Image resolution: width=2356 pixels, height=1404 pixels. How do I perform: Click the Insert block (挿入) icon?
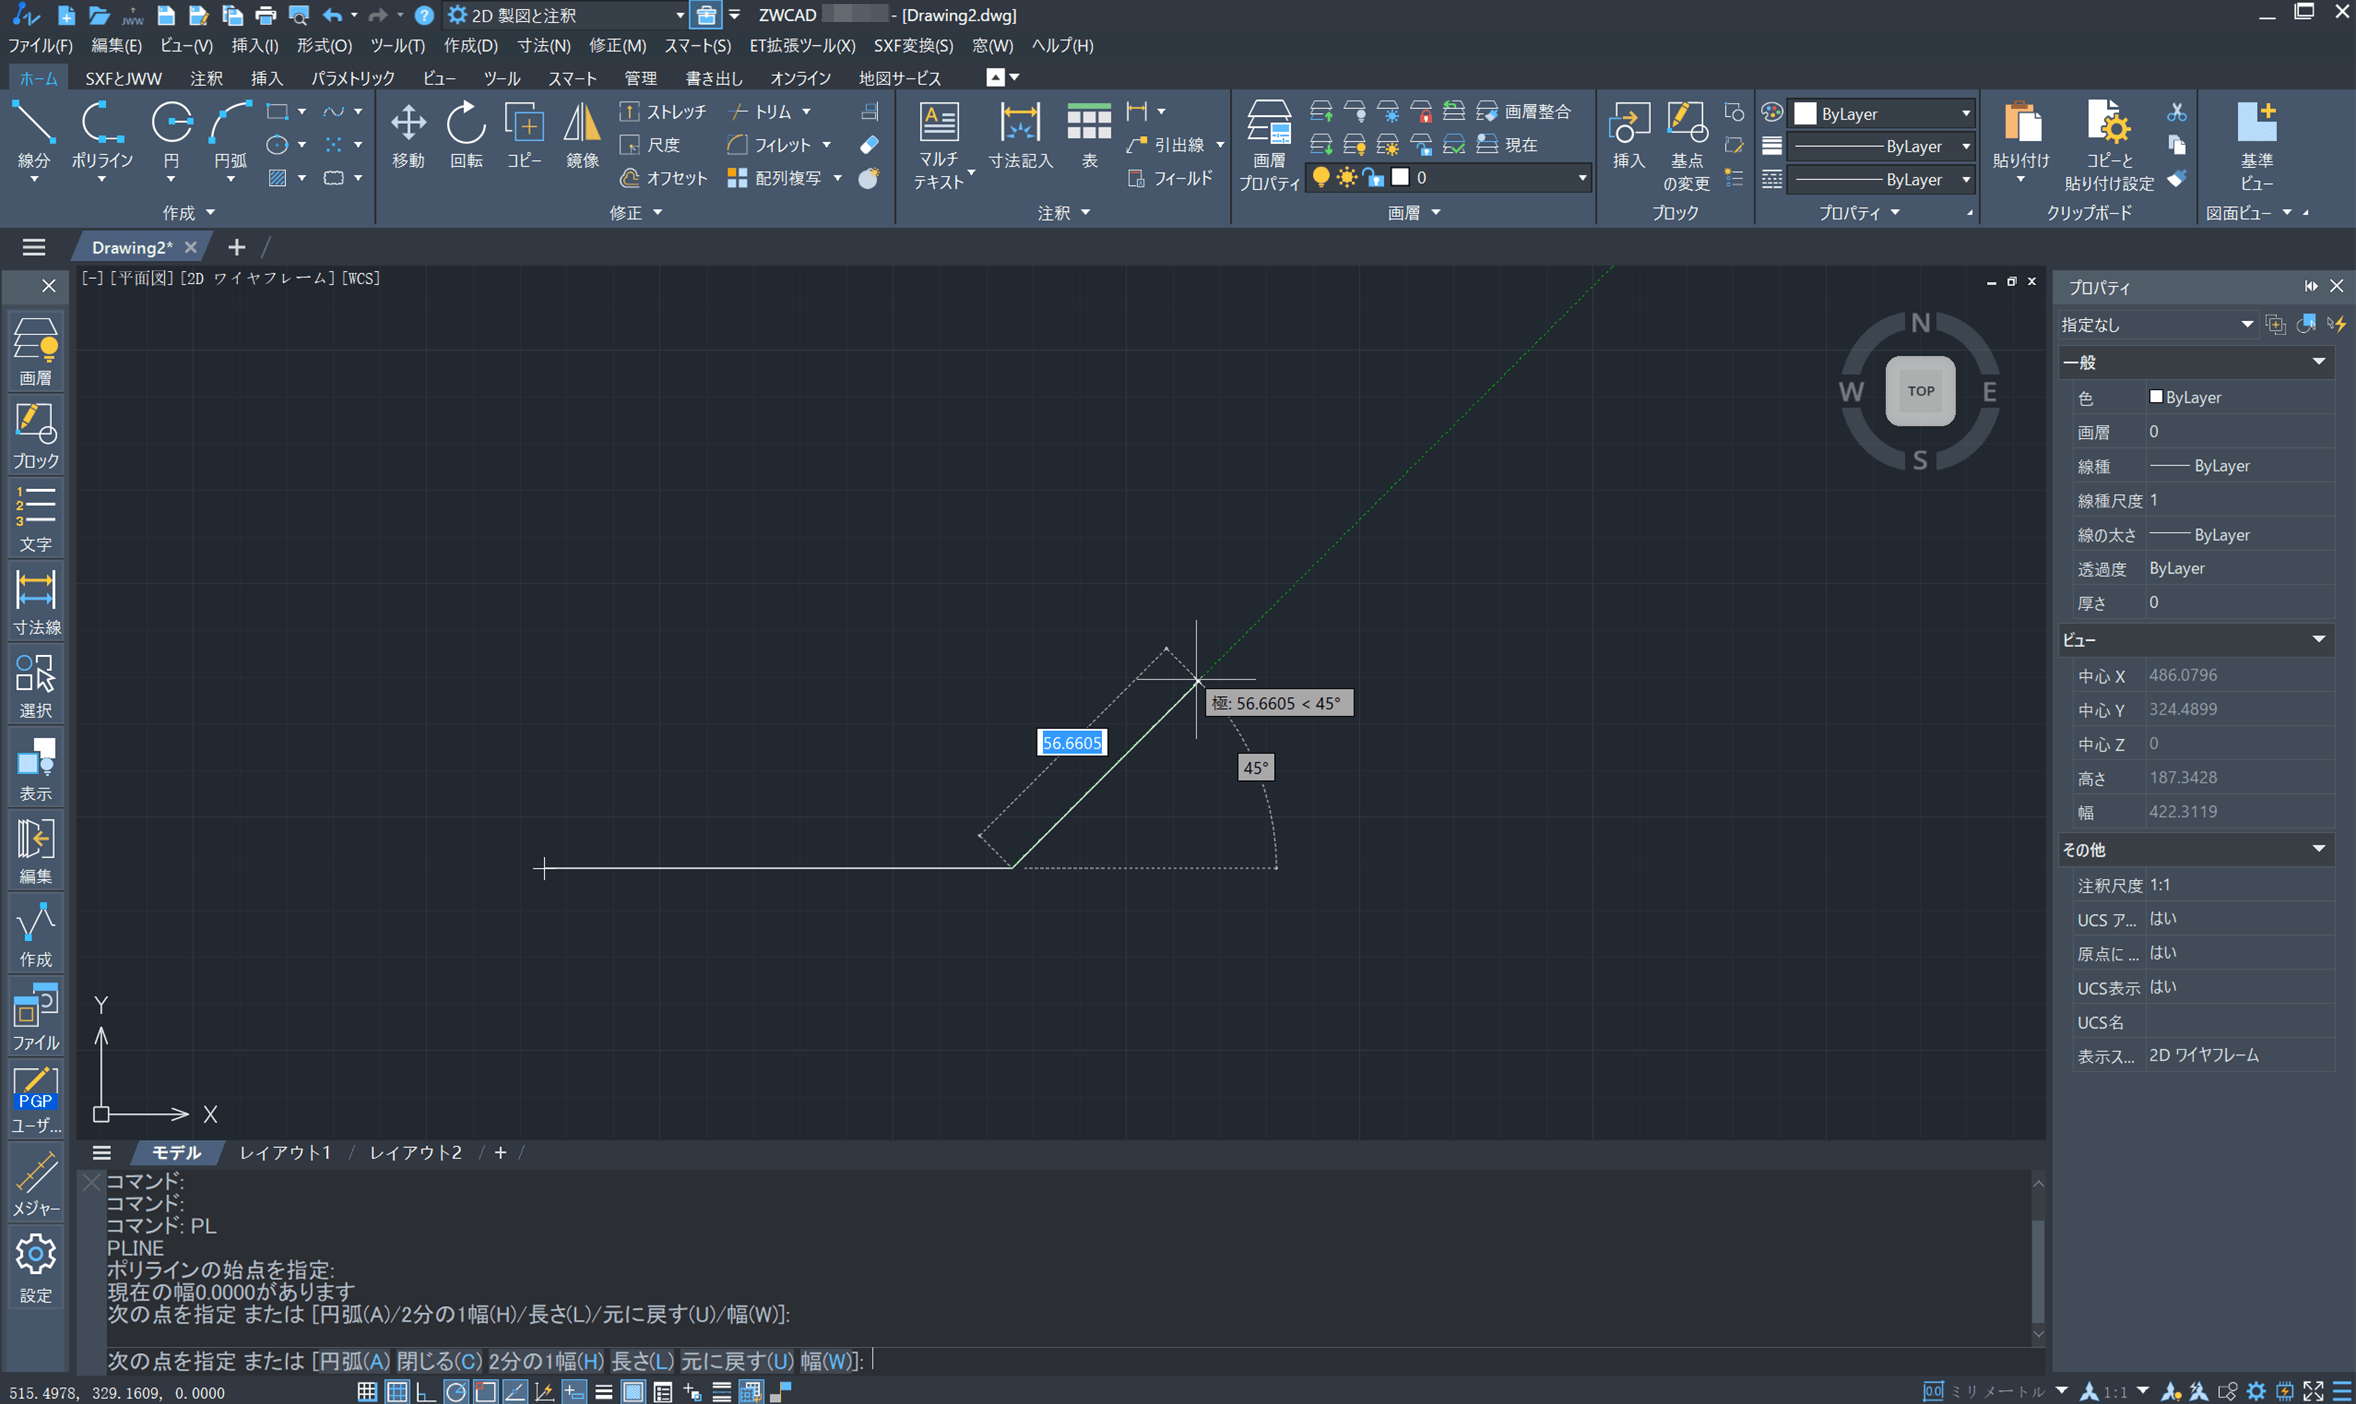tap(1628, 135)
